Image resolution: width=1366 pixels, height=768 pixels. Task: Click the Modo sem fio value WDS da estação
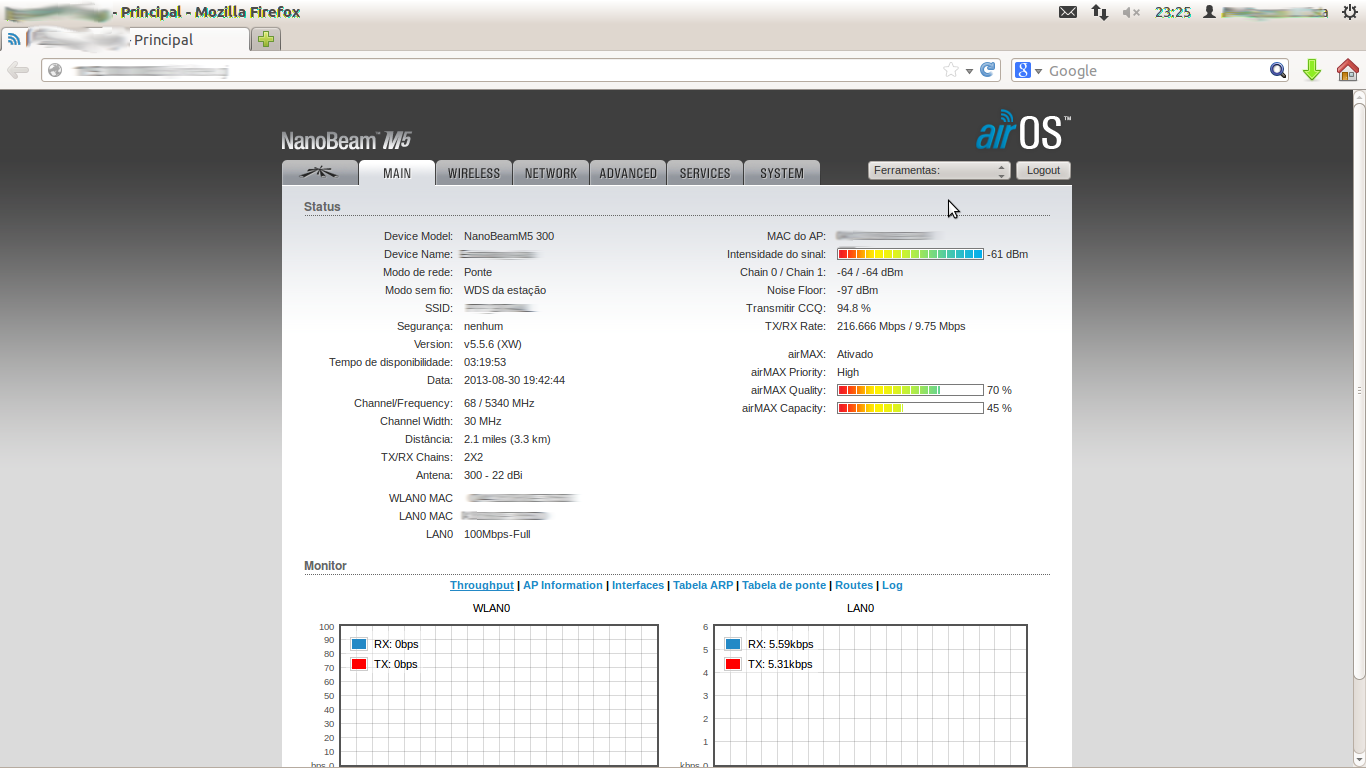[x=505, y=290]
